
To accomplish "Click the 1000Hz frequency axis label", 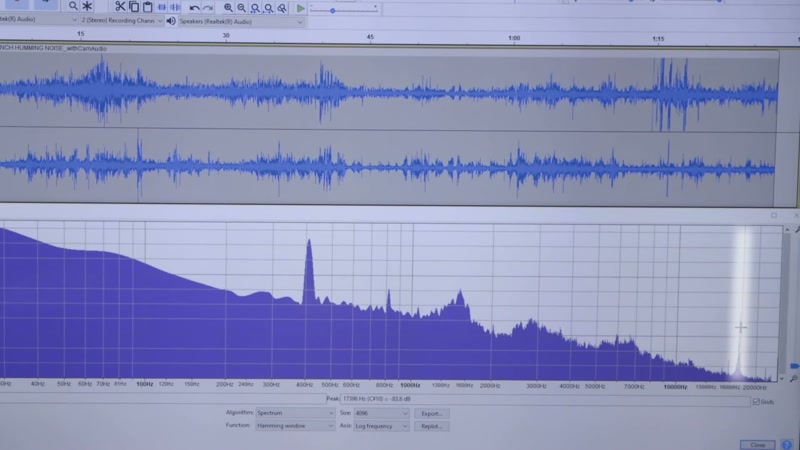I will pos(410,385).
